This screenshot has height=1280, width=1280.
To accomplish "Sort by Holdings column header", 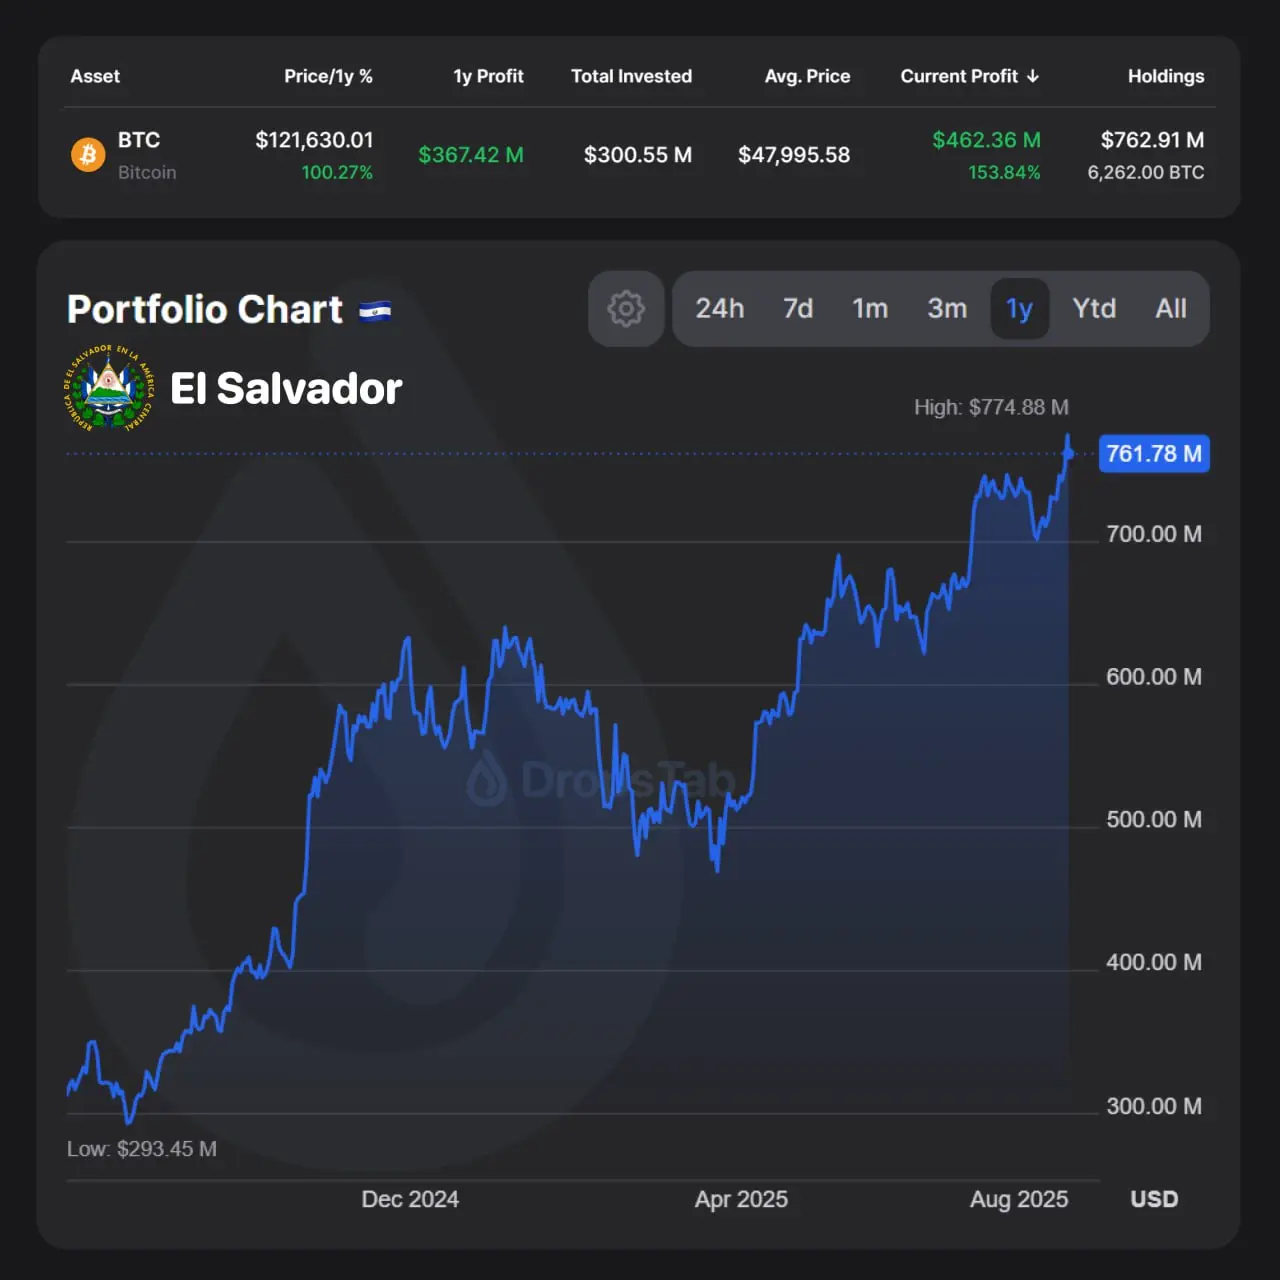I will pyautogui.click(x=1165, y=77).
